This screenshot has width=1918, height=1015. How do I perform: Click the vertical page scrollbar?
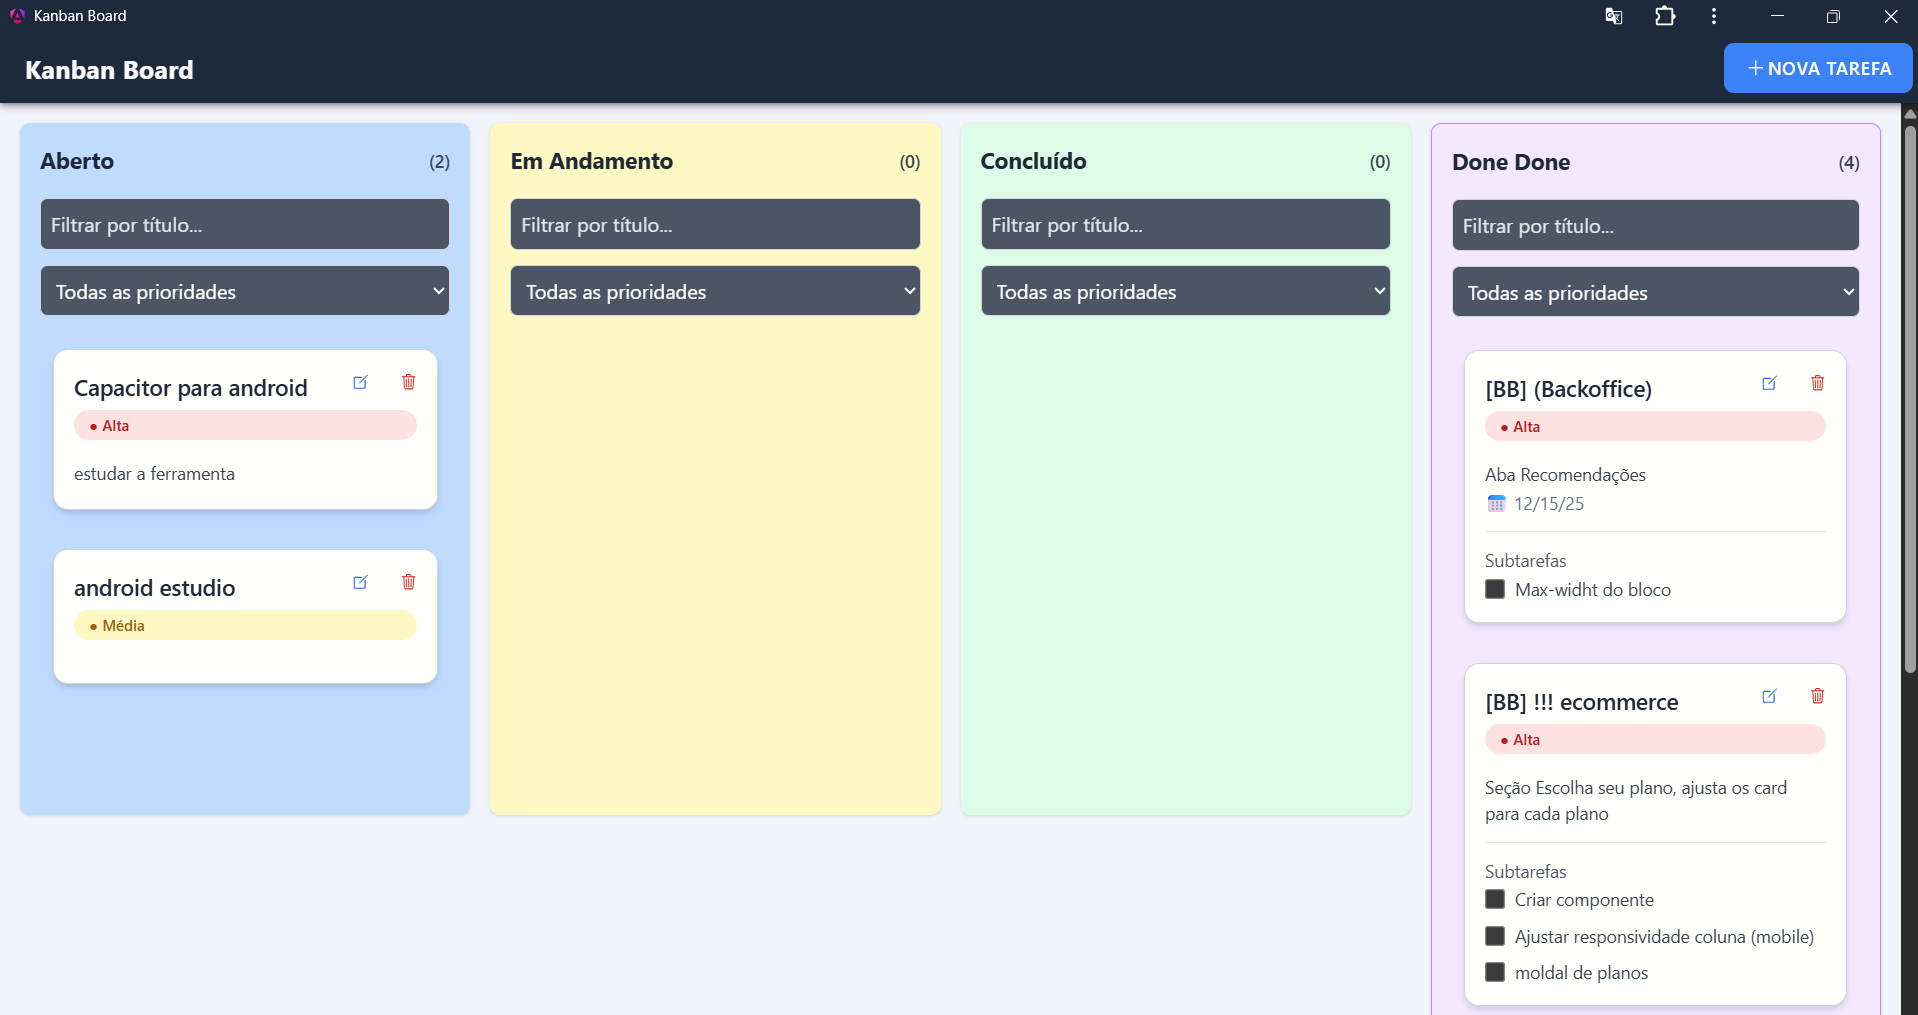1909,400
